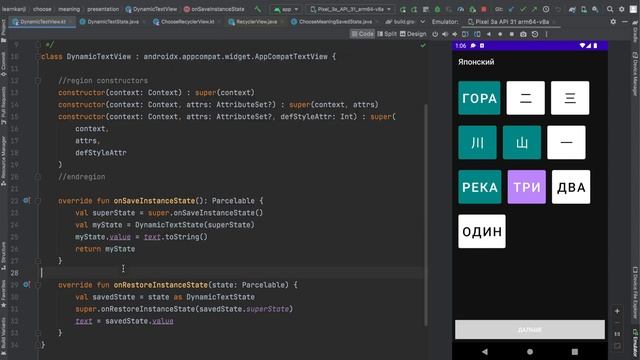Image resolution: width=640 pixels, height=360 pixels.
Task: Tap Android recents navigation button
Action: tap(575, 351)
